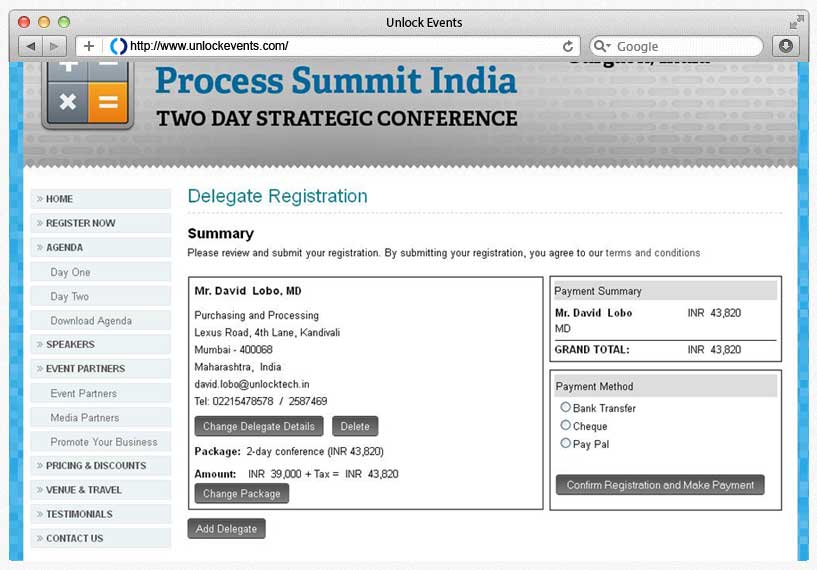Click Confirm Registration and Make Payment button

tap(660, 485)
